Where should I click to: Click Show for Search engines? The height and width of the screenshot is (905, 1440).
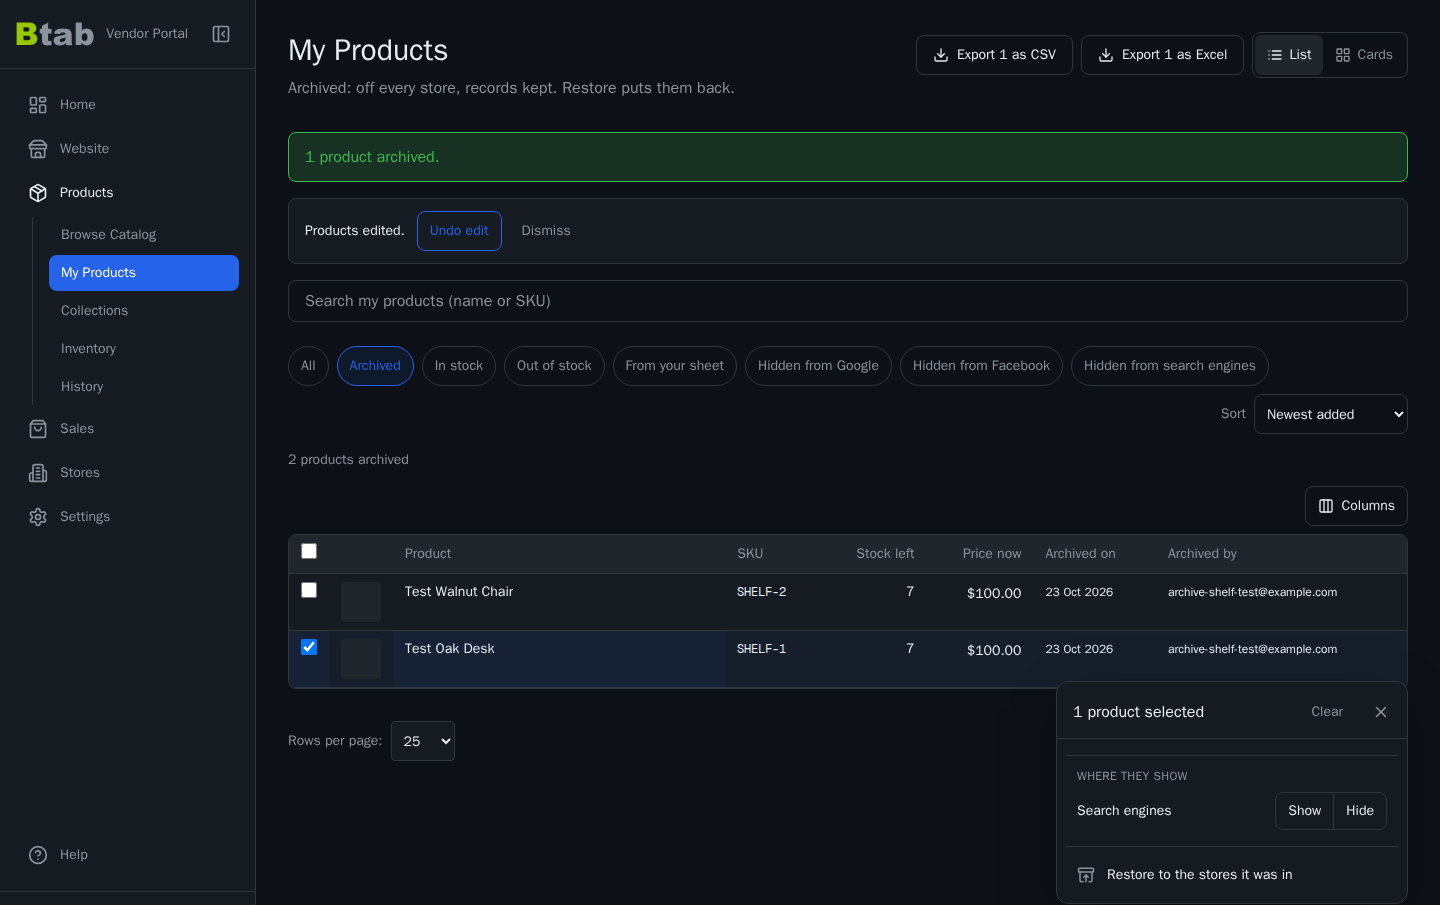click(x=1304, y=811)
